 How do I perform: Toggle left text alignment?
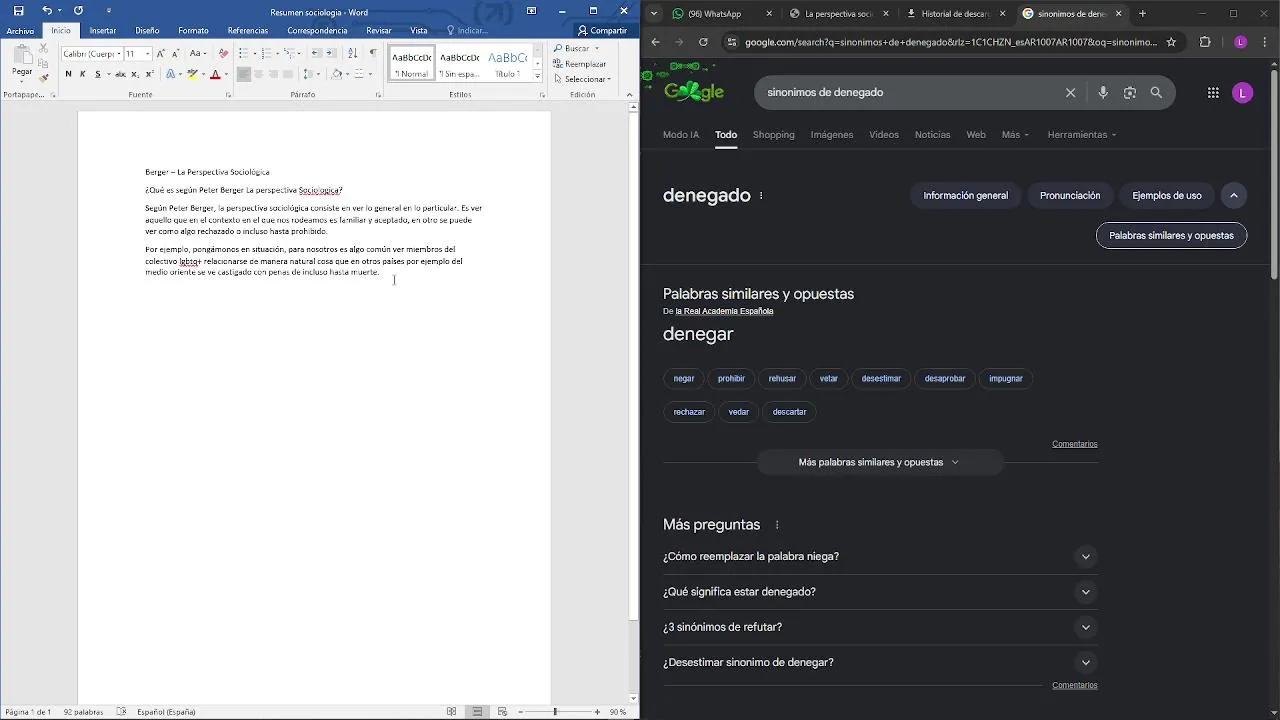[243, 74]
